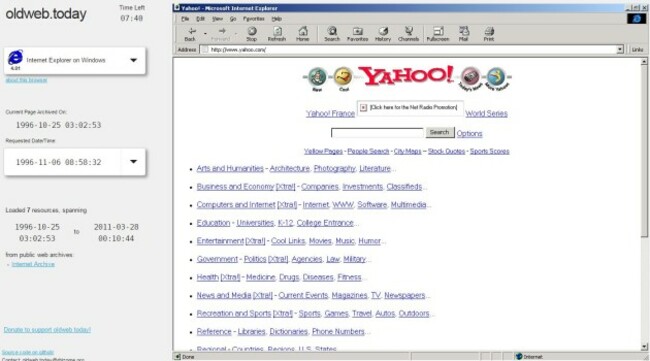Open the Entertainment category link
Viewport: 650px width, 361px height.
(220, 241)
